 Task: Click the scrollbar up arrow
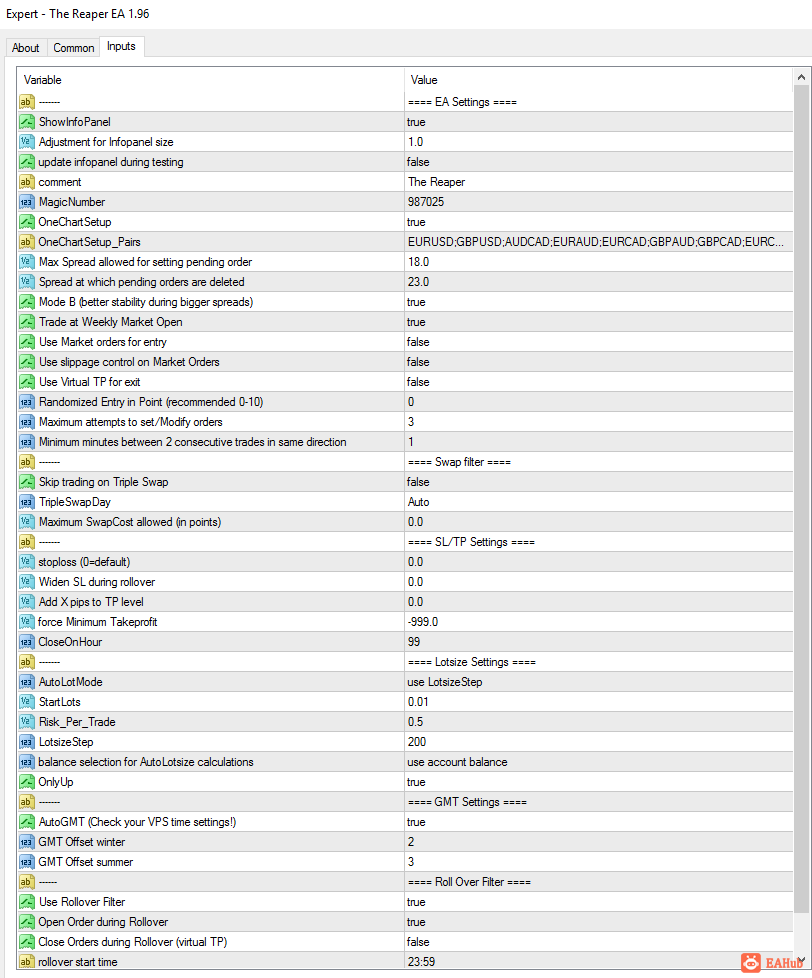click(x=801, y=77)
